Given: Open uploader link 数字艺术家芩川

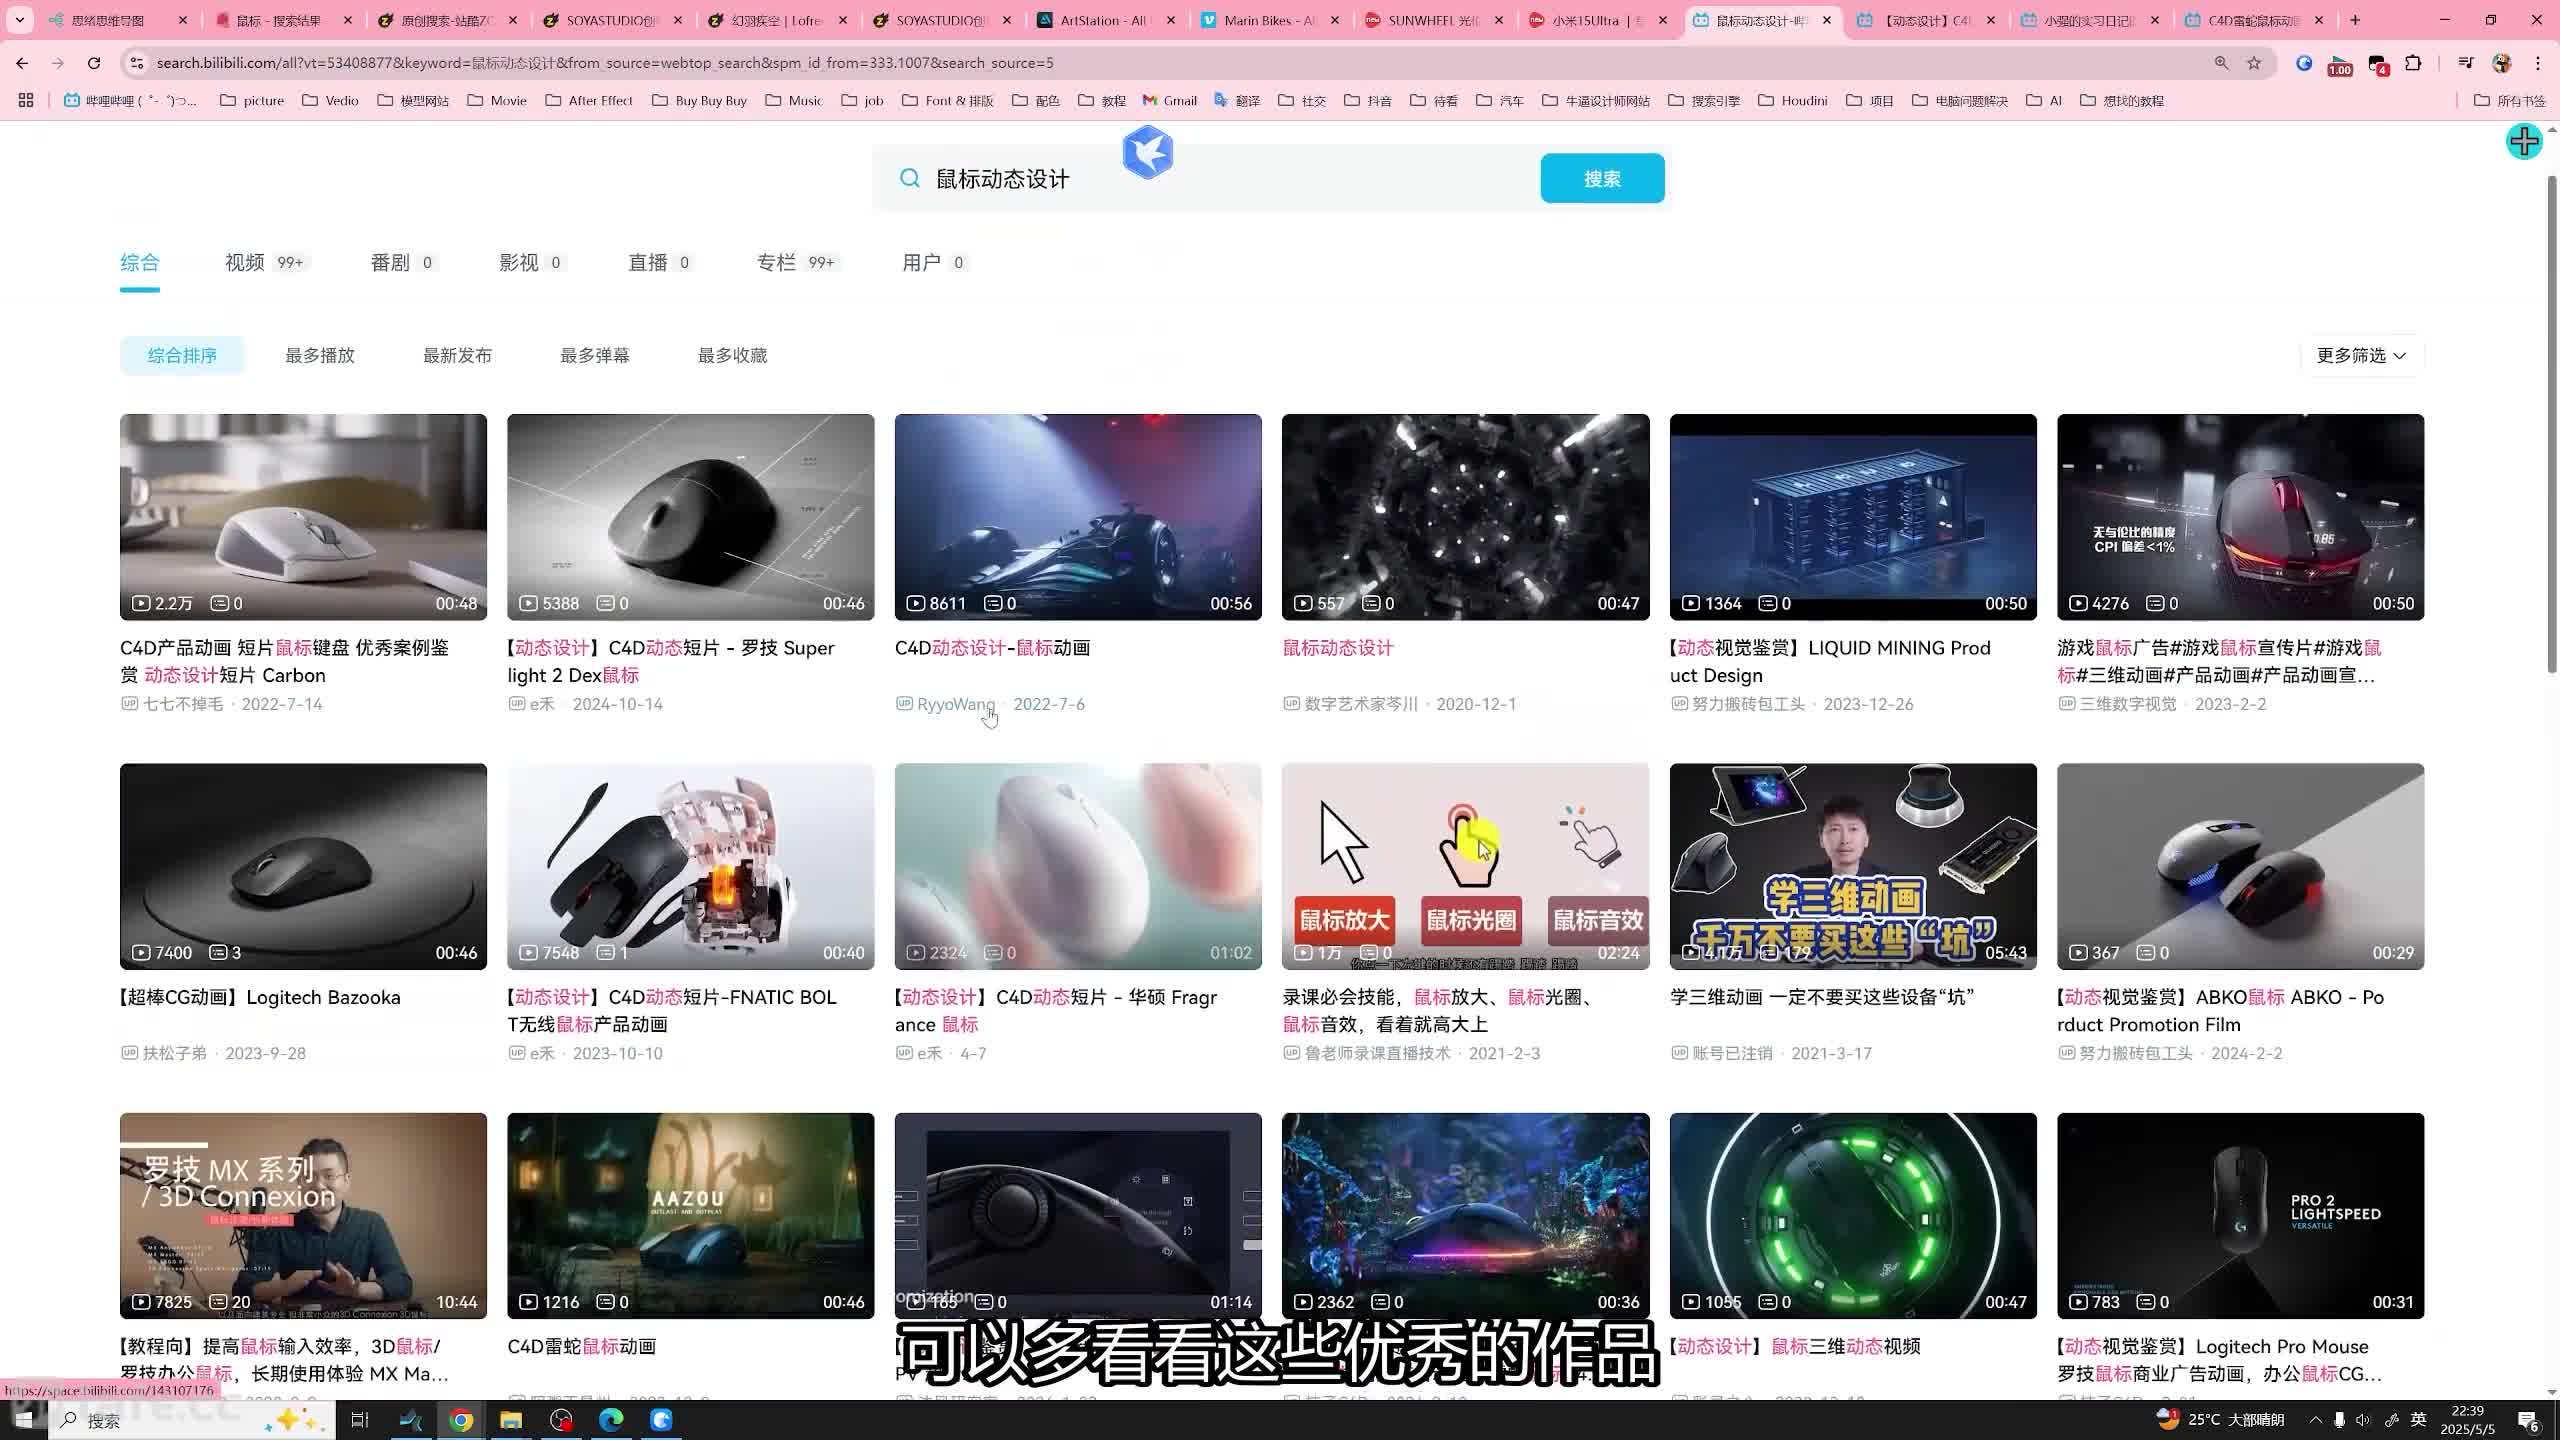Looking at the screenshot, I should click(1361, 704).
